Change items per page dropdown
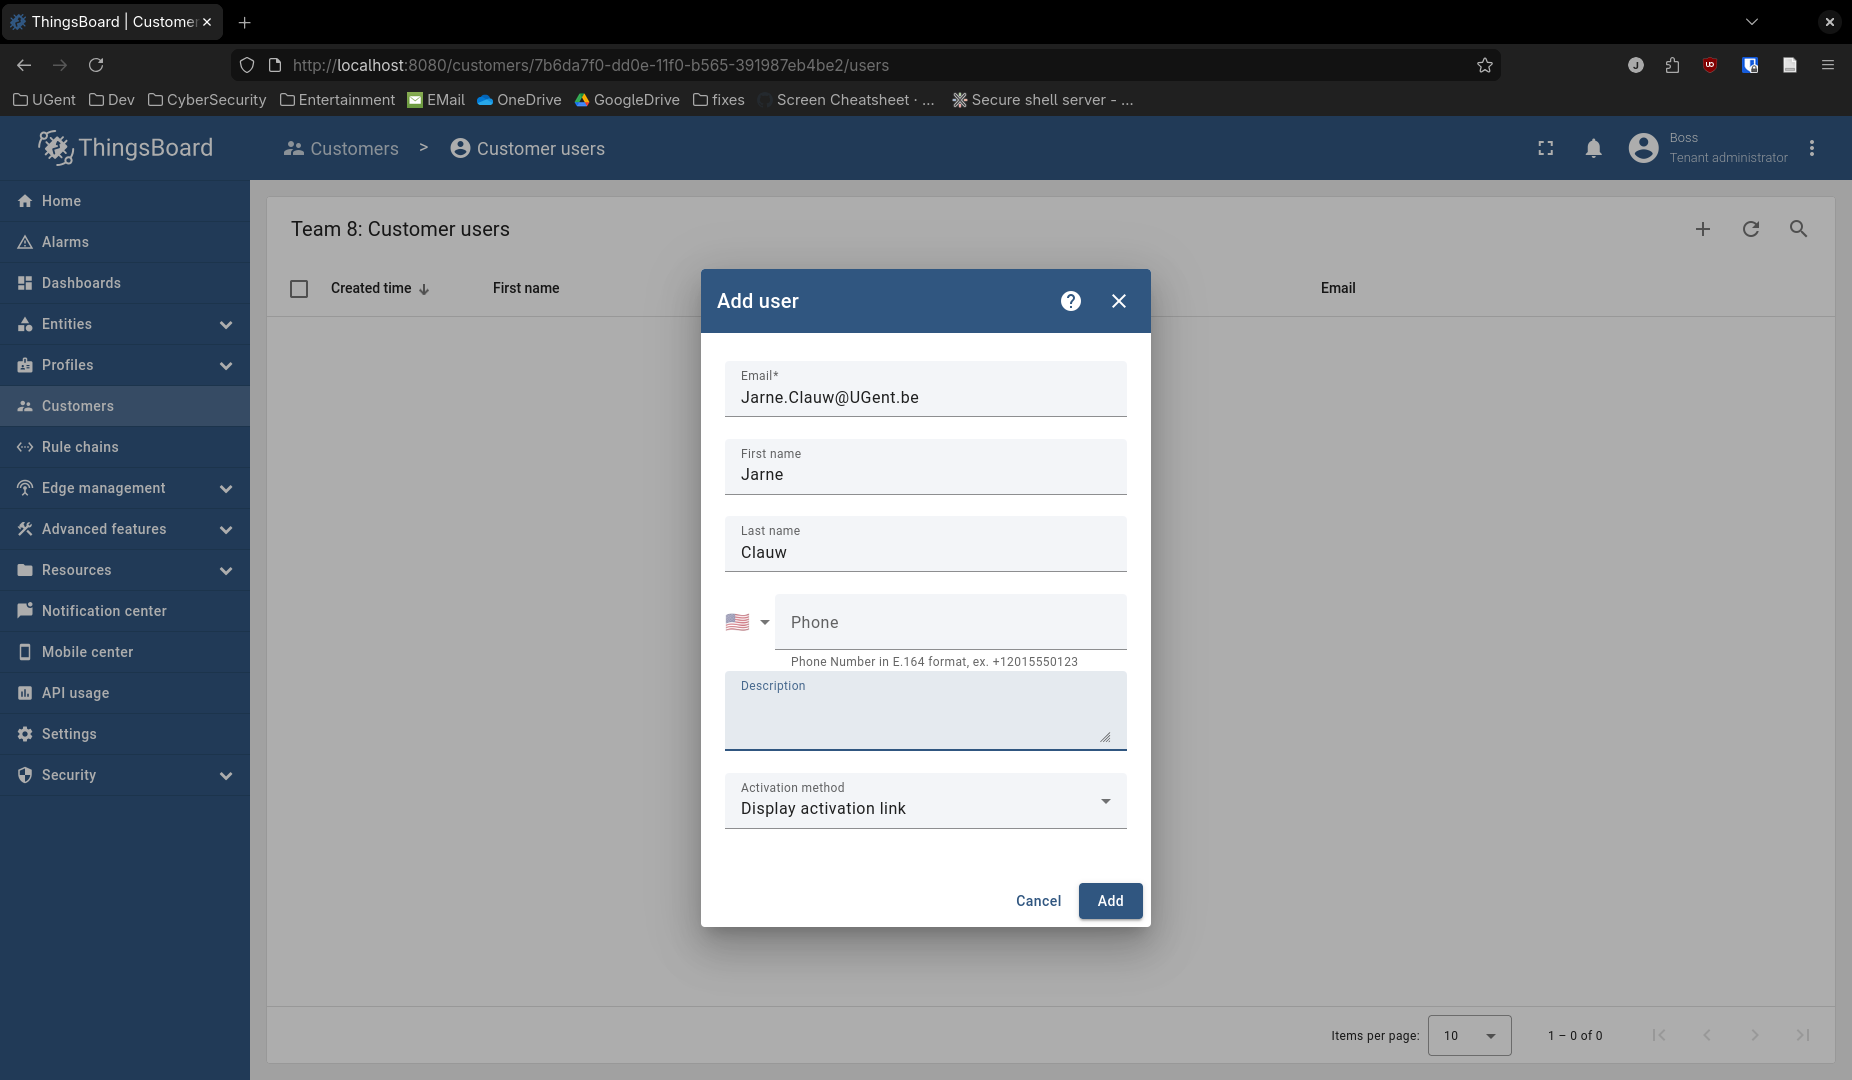Viewport: 1852px width, 1080px height. pyautogui.click(x=1469, y=1035)
